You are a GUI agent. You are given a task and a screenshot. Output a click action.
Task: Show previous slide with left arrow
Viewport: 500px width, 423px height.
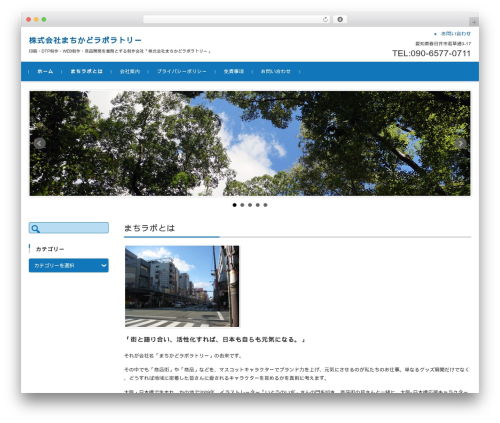(x=40, y=143)
